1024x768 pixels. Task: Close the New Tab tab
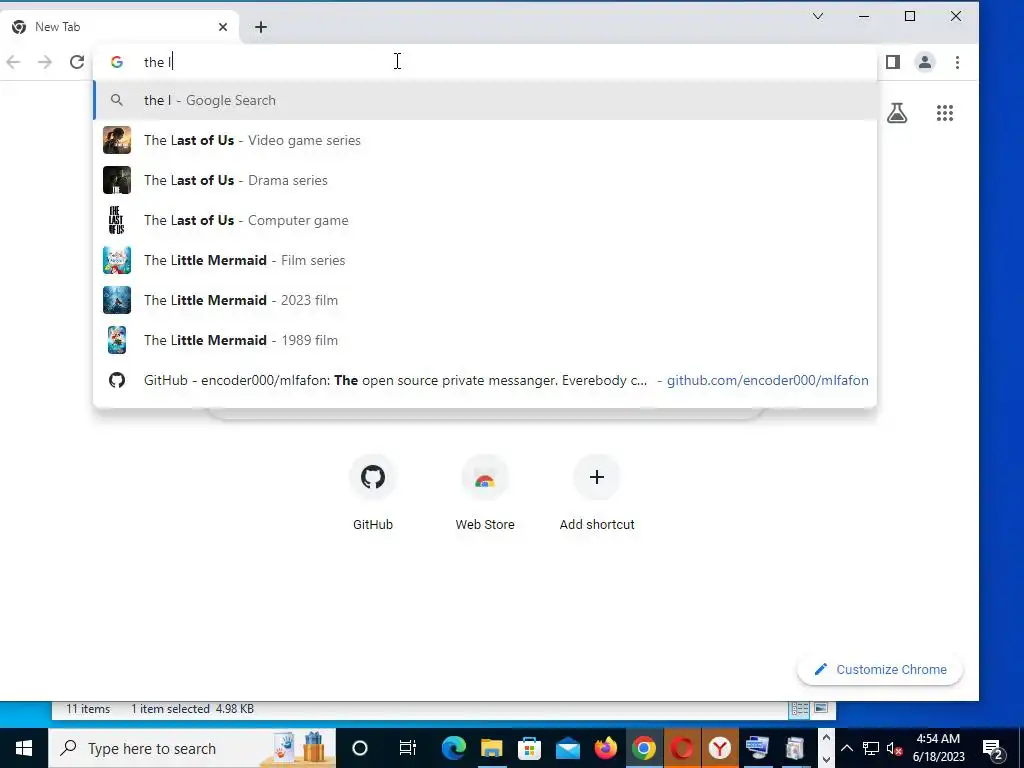[x=223, y=27]
